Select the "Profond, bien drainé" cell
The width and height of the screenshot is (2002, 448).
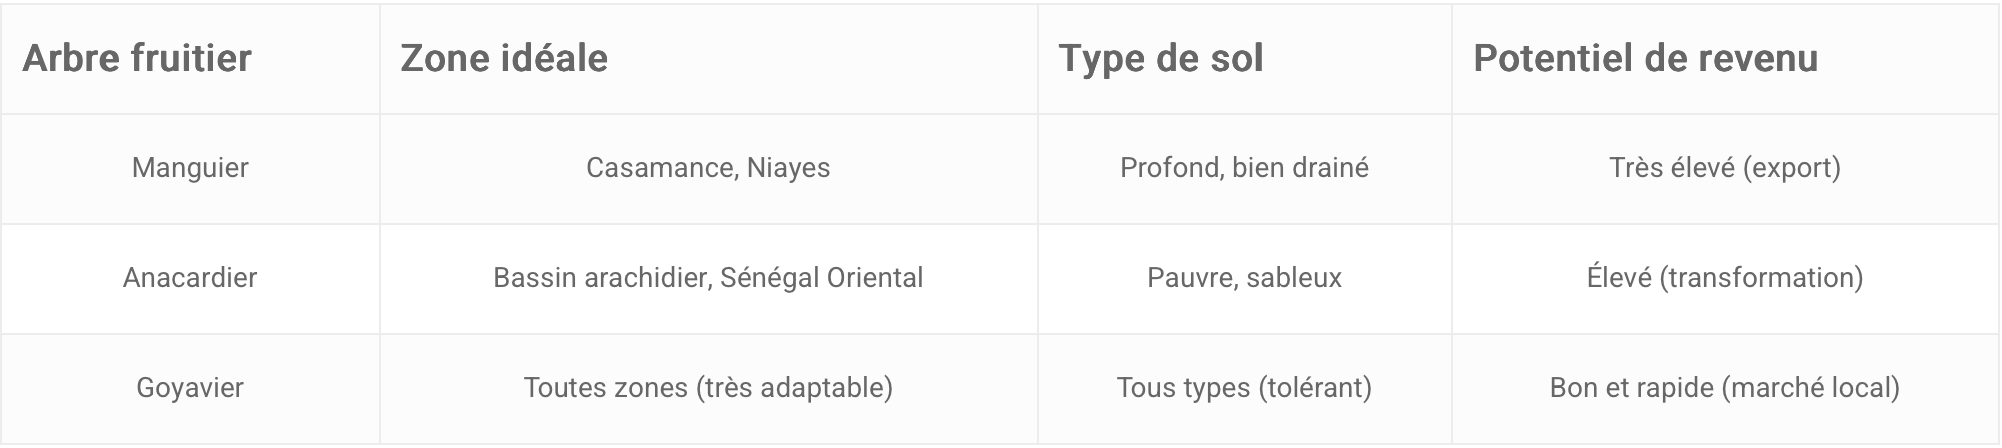click(1244, 168)
